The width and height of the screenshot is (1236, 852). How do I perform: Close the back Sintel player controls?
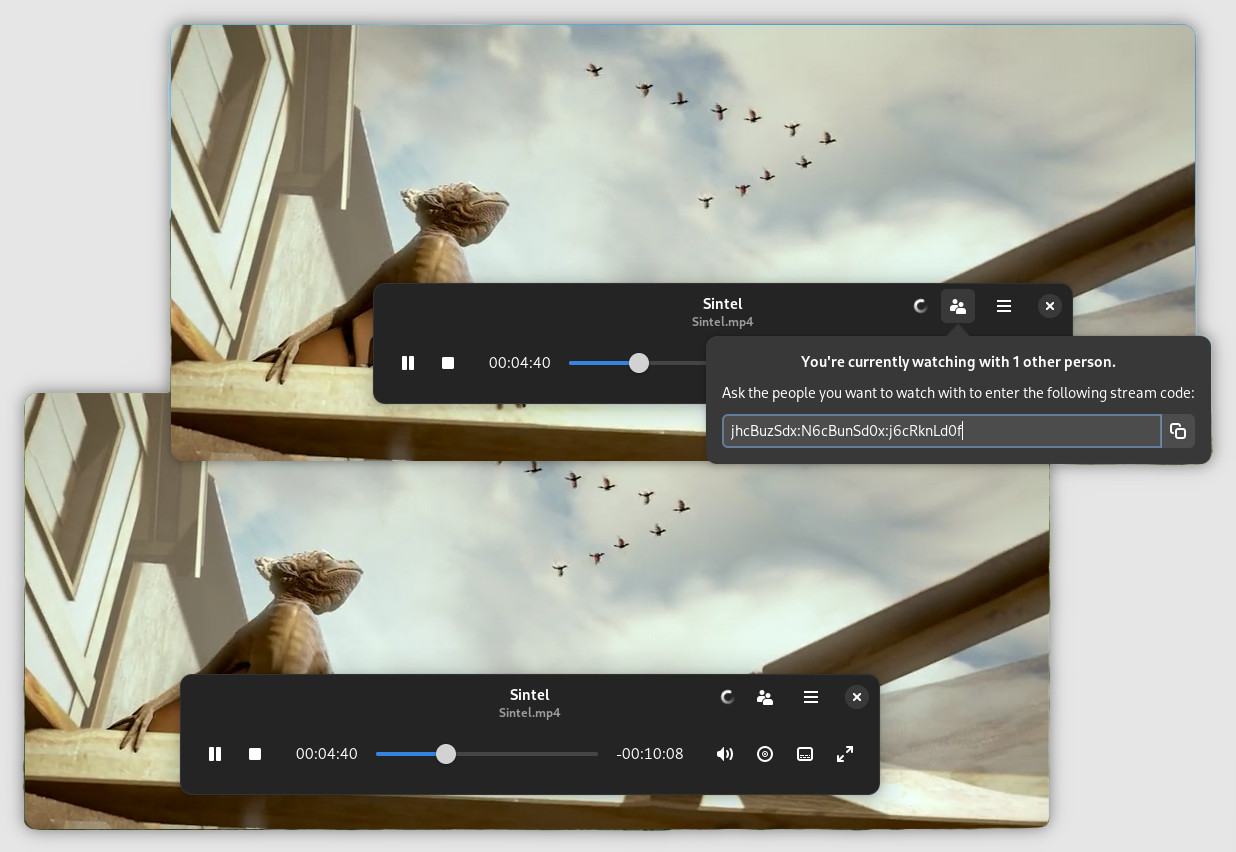1049,306
